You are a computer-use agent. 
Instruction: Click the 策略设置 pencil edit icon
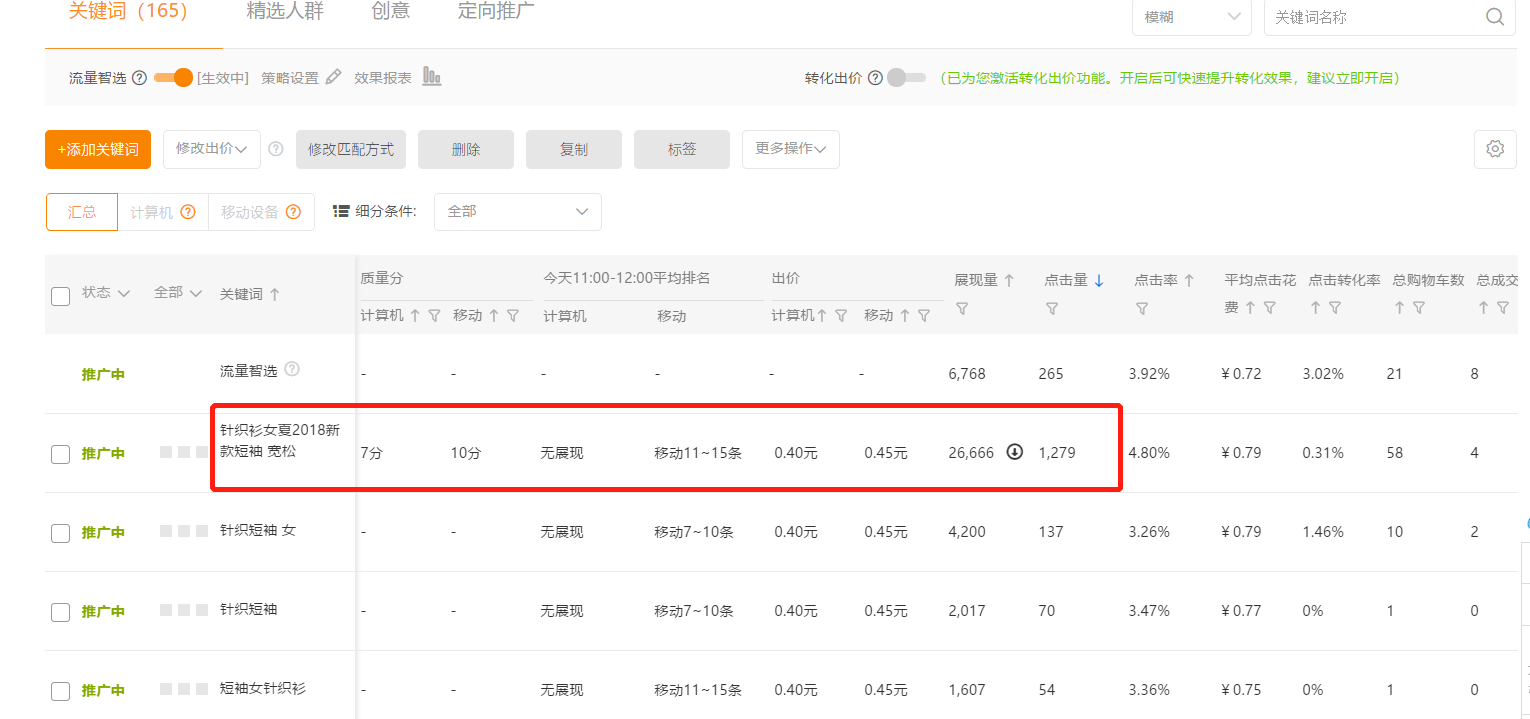pyautogui.click(x=334, y=77)
